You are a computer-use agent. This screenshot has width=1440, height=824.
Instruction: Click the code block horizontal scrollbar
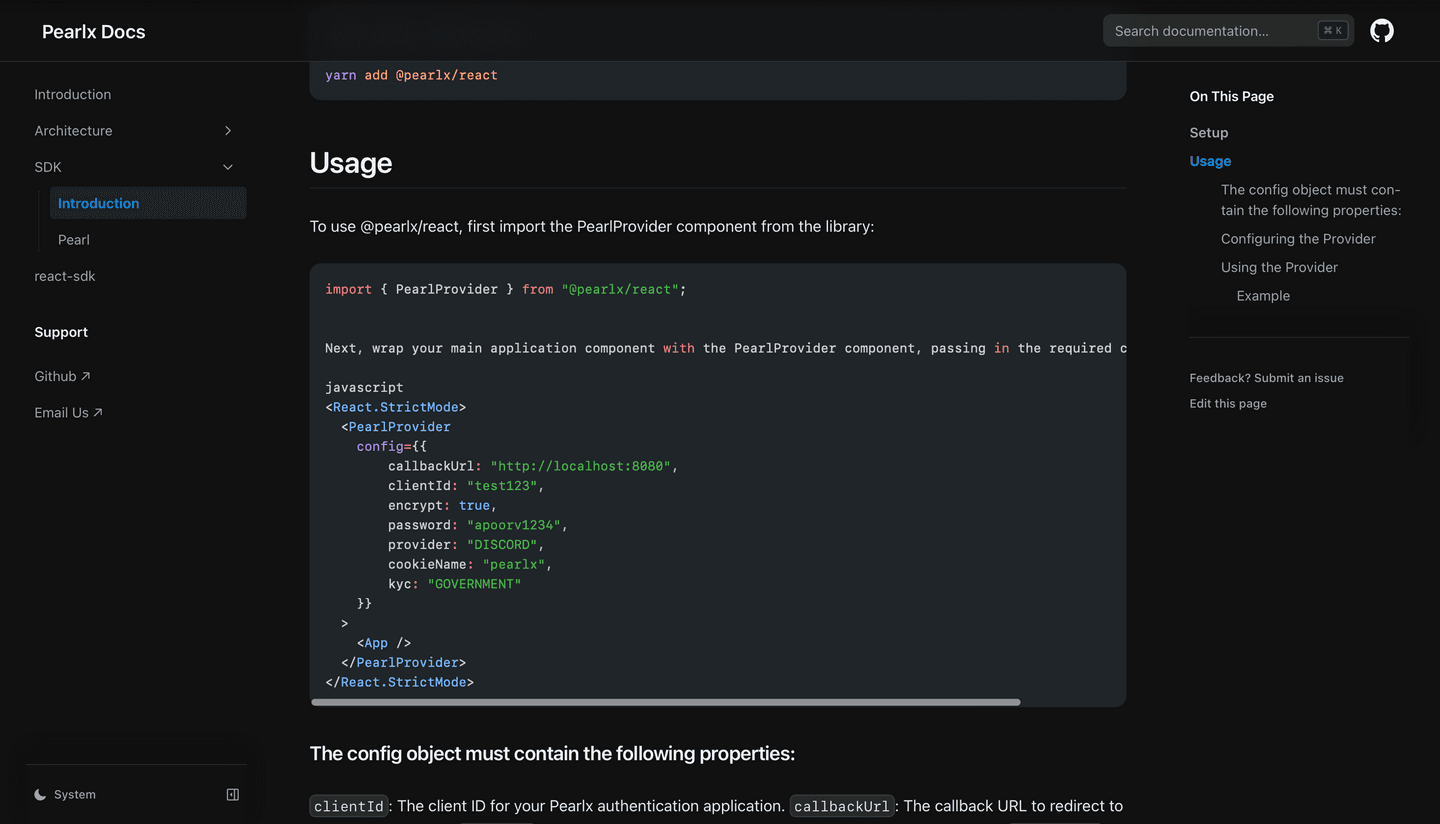click(666, 702)
